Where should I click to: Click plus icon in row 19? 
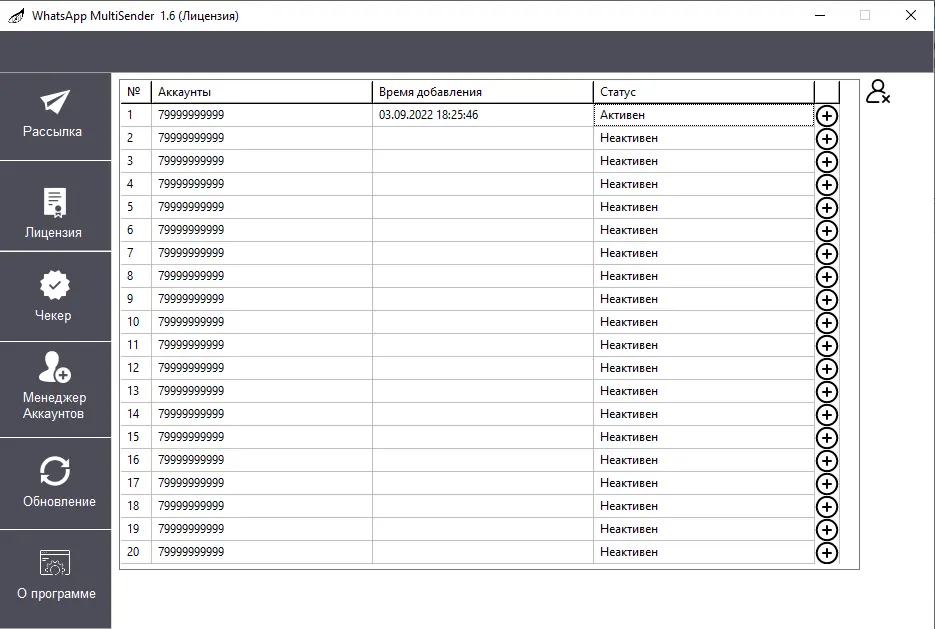pos(826,530)
